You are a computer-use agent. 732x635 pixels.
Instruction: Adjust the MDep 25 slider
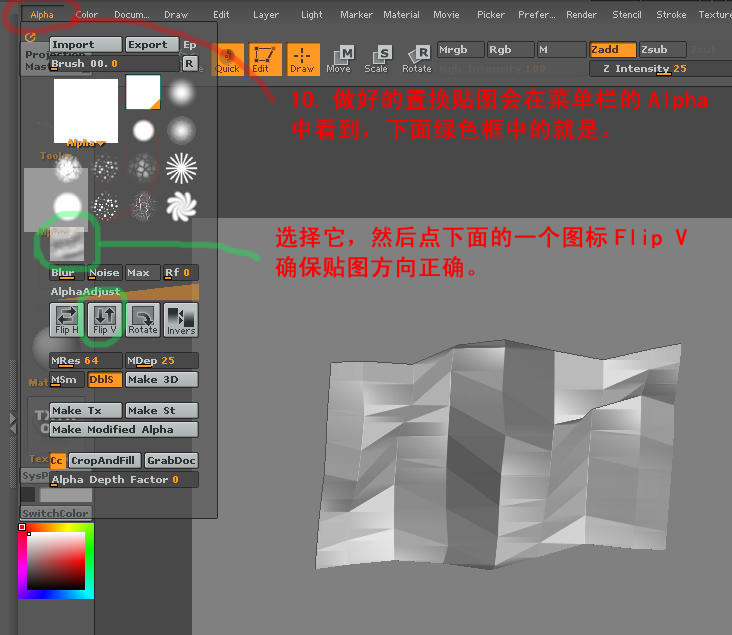pos(162,361)
